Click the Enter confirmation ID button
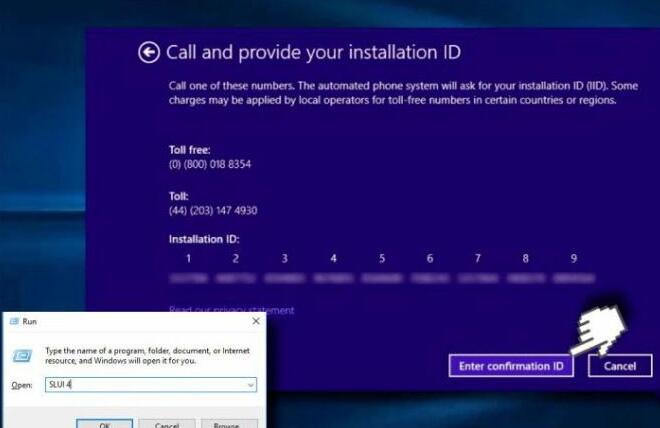Image resolution: width=660 pixels, height=428 pixels. [x=511, y=366]
